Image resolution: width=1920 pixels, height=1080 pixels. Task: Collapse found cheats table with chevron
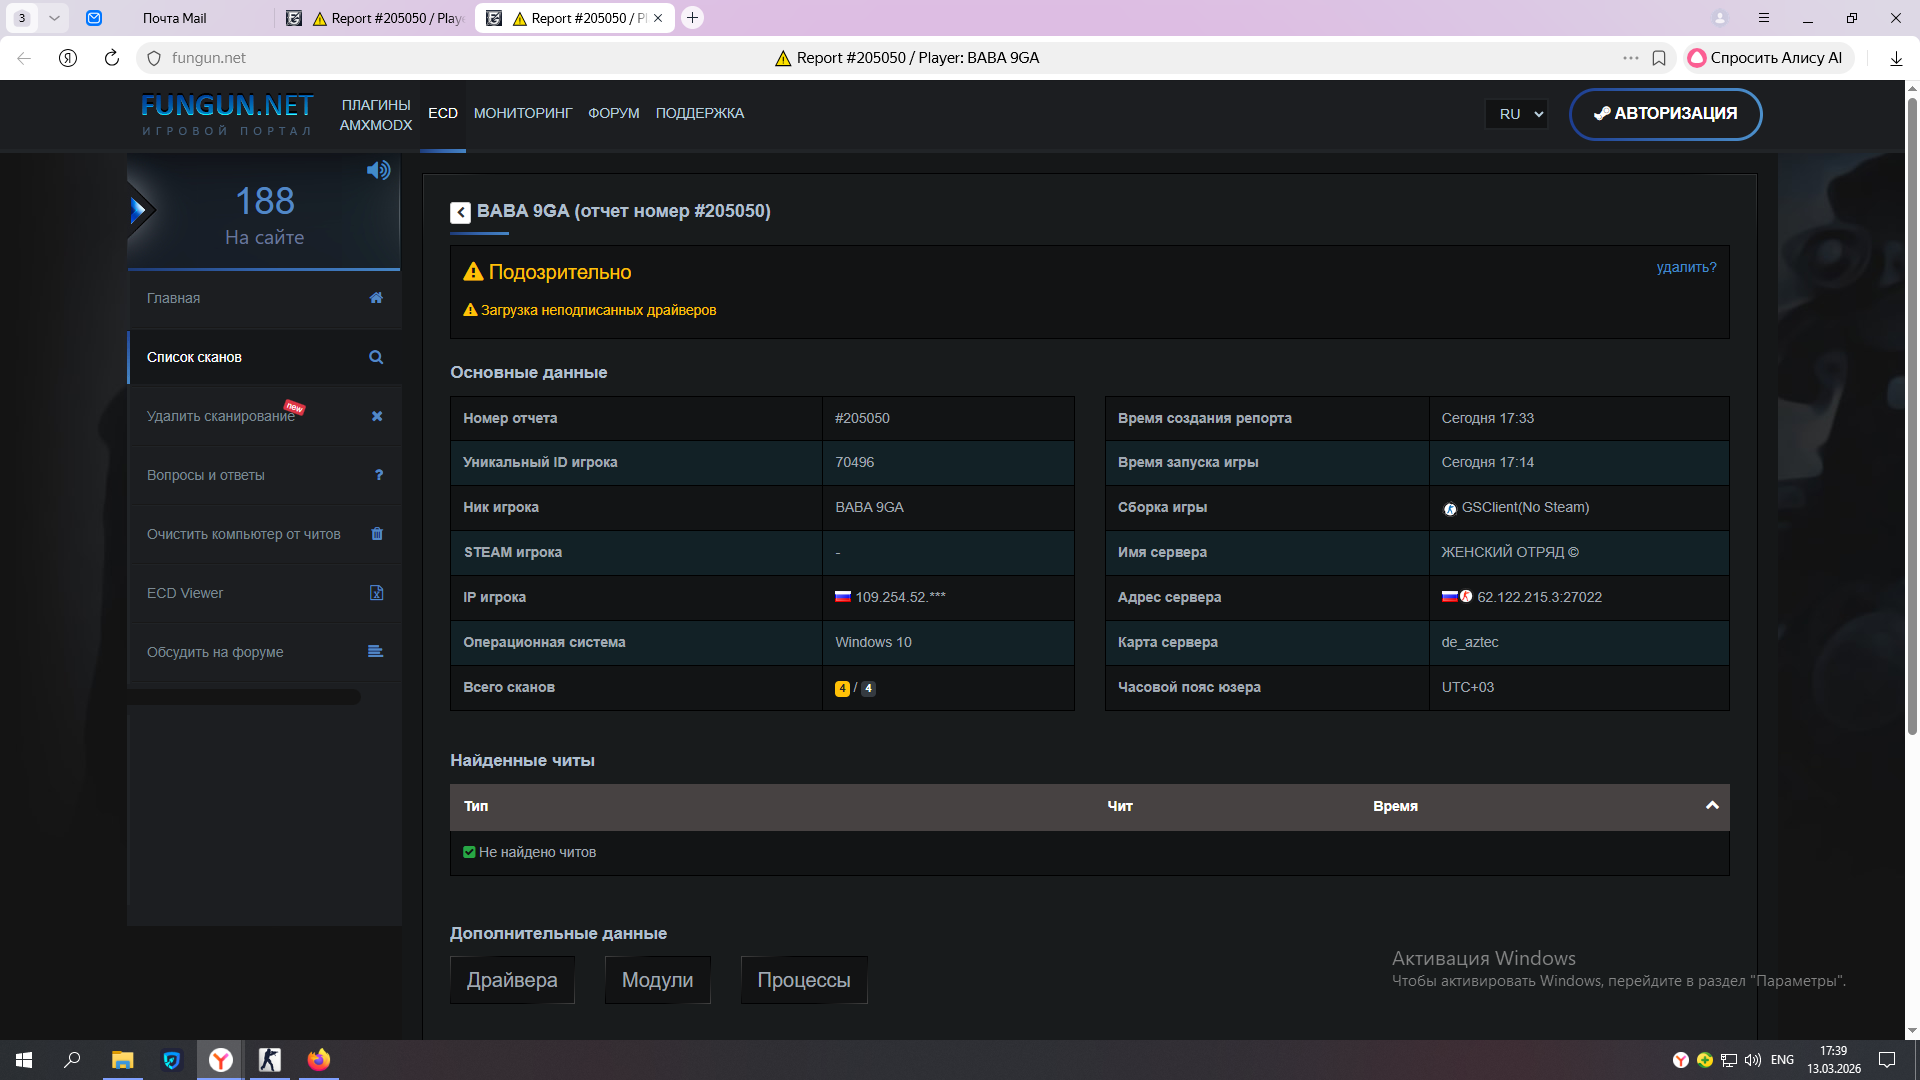(x=1712, y=806)
